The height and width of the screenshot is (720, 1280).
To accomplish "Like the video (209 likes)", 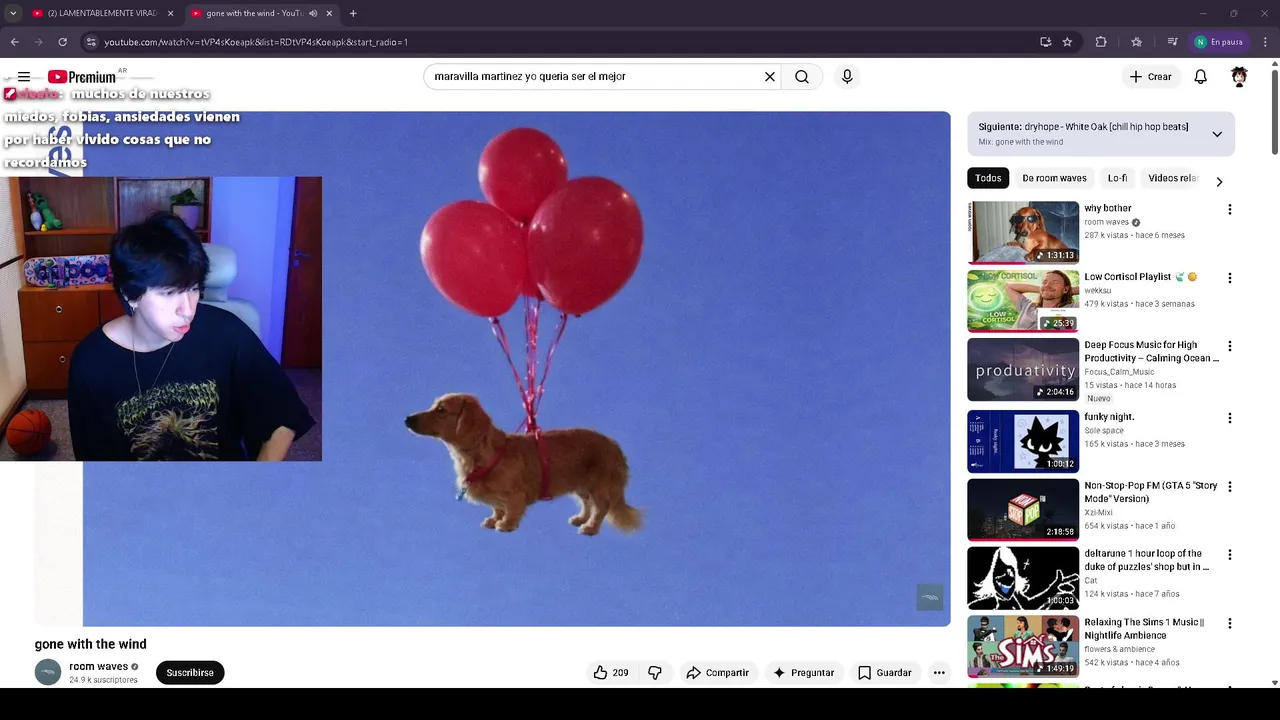I will (x=611, y=673).
